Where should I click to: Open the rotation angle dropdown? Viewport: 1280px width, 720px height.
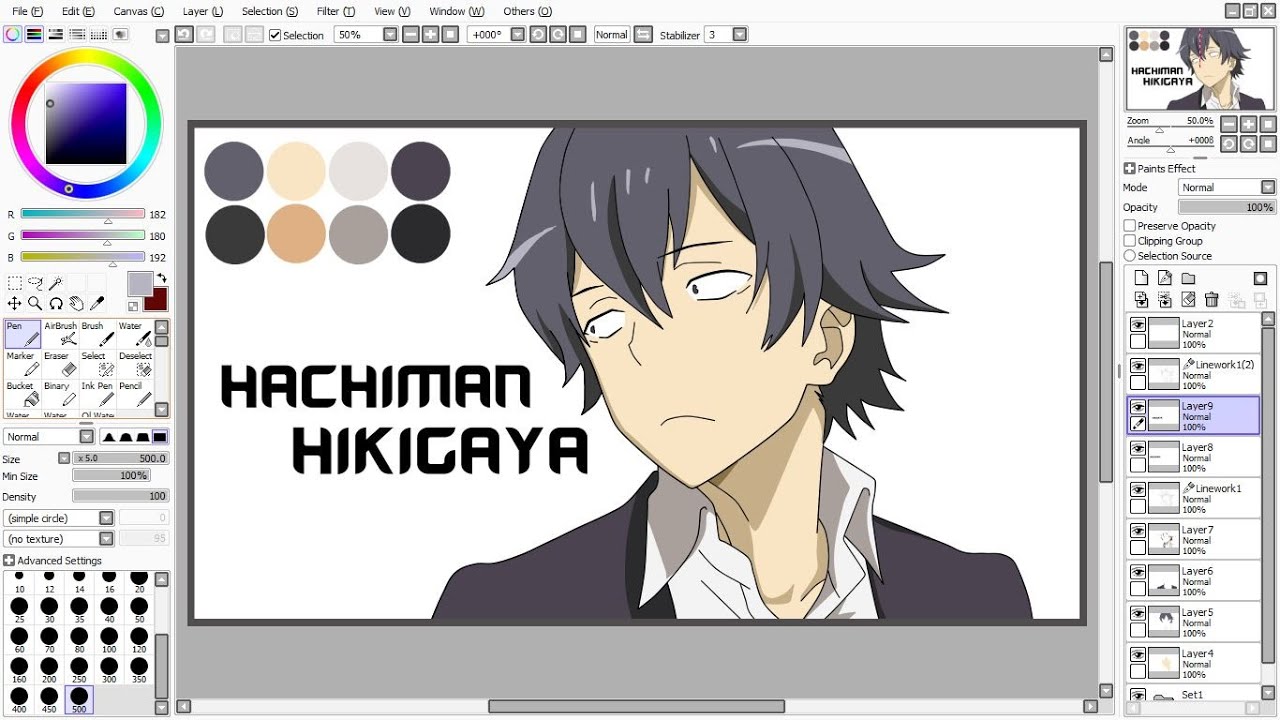[517, 34]
